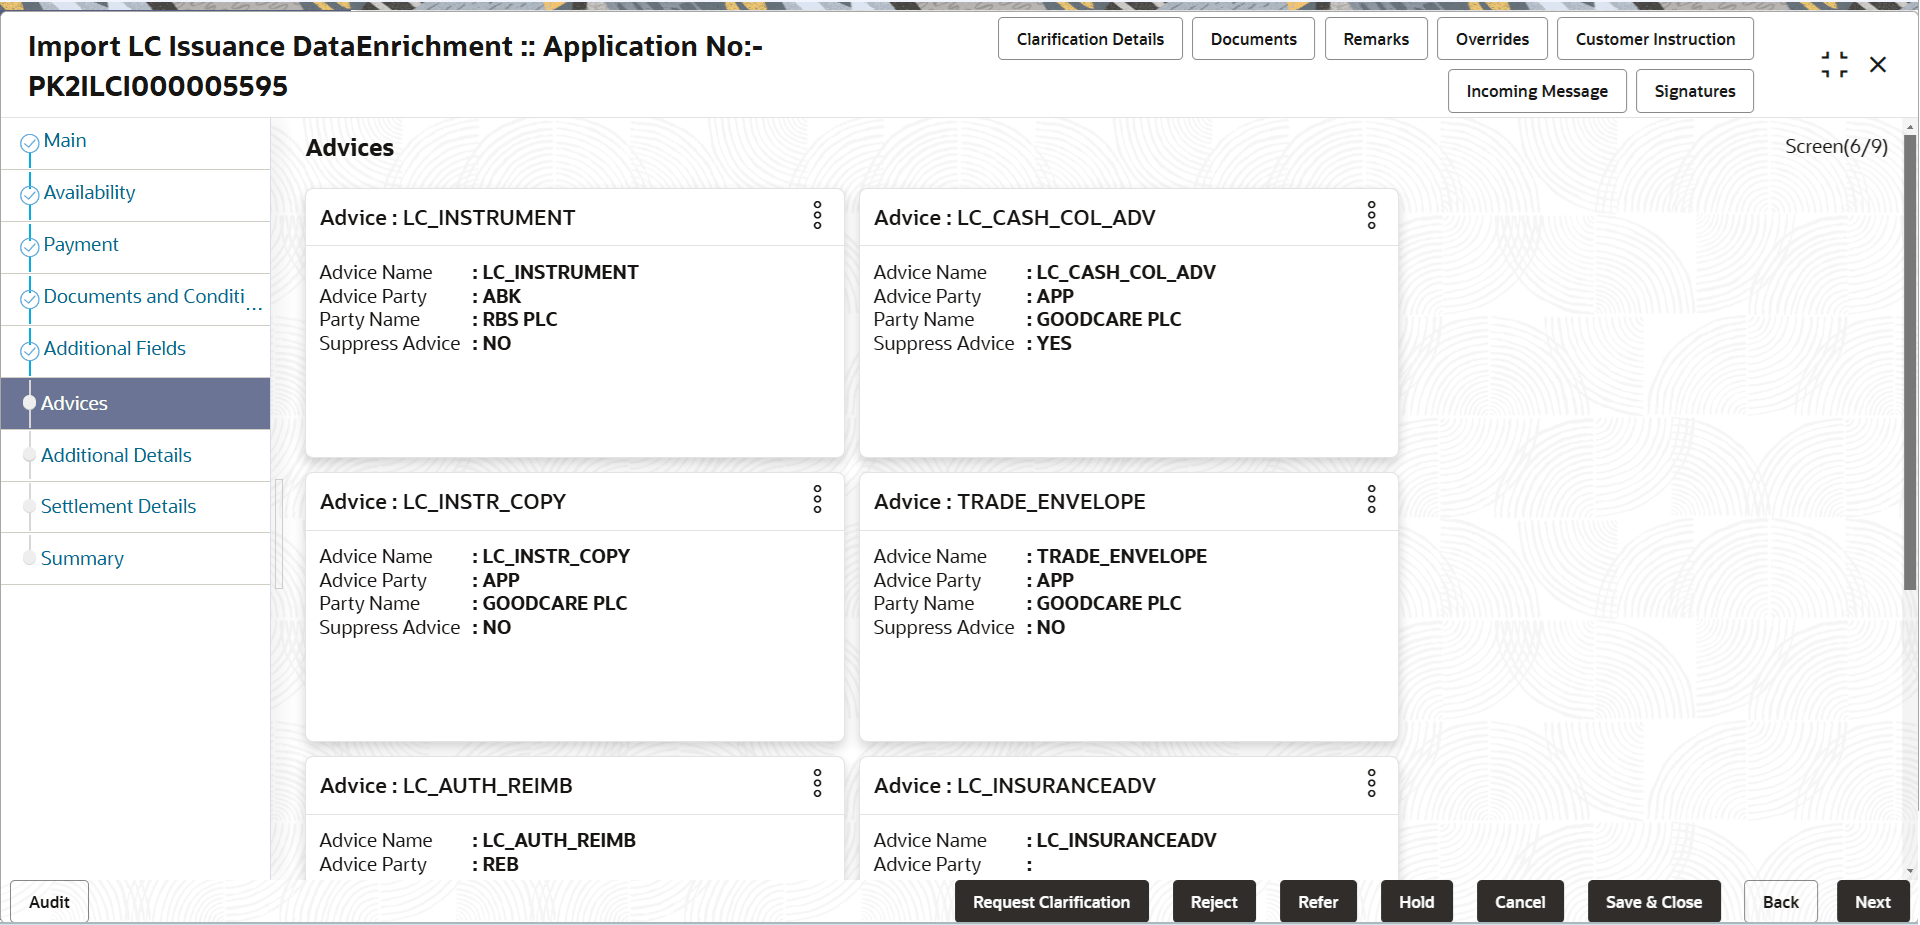Click the Refer button
The width and height of the screenshot is (1920, 925).
pos(1318,902)
